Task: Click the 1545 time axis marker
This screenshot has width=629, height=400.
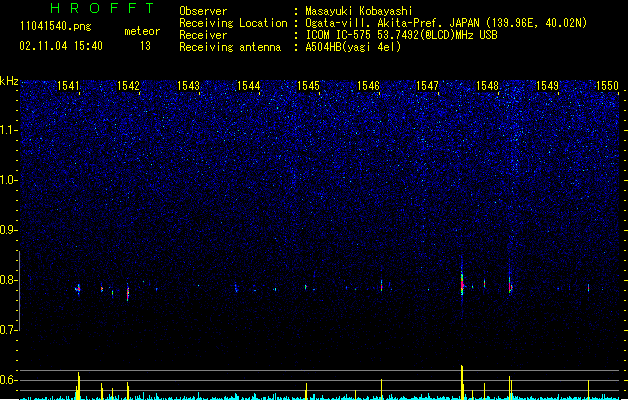Action: [x=308, y=86]
